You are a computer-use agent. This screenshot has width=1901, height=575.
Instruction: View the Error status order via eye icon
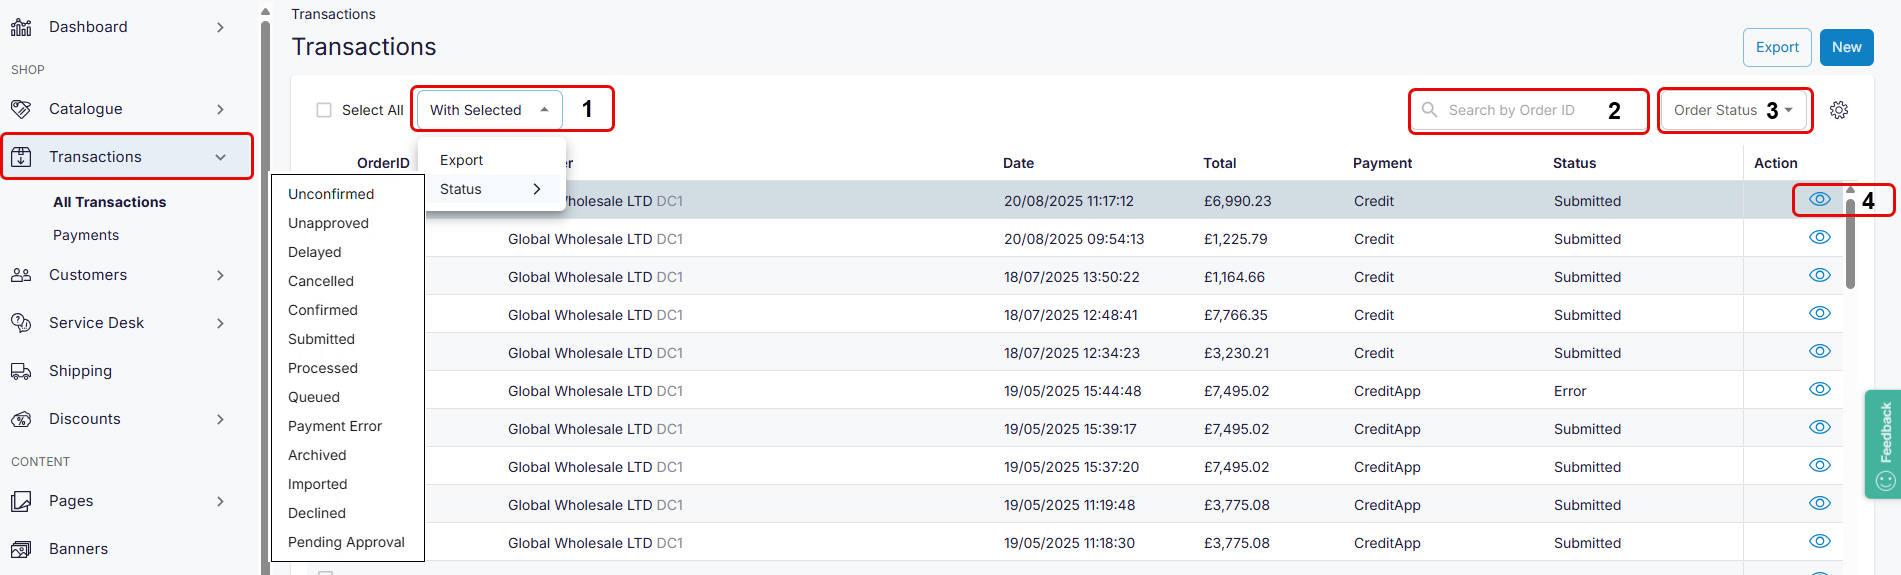click(1819, 390)
